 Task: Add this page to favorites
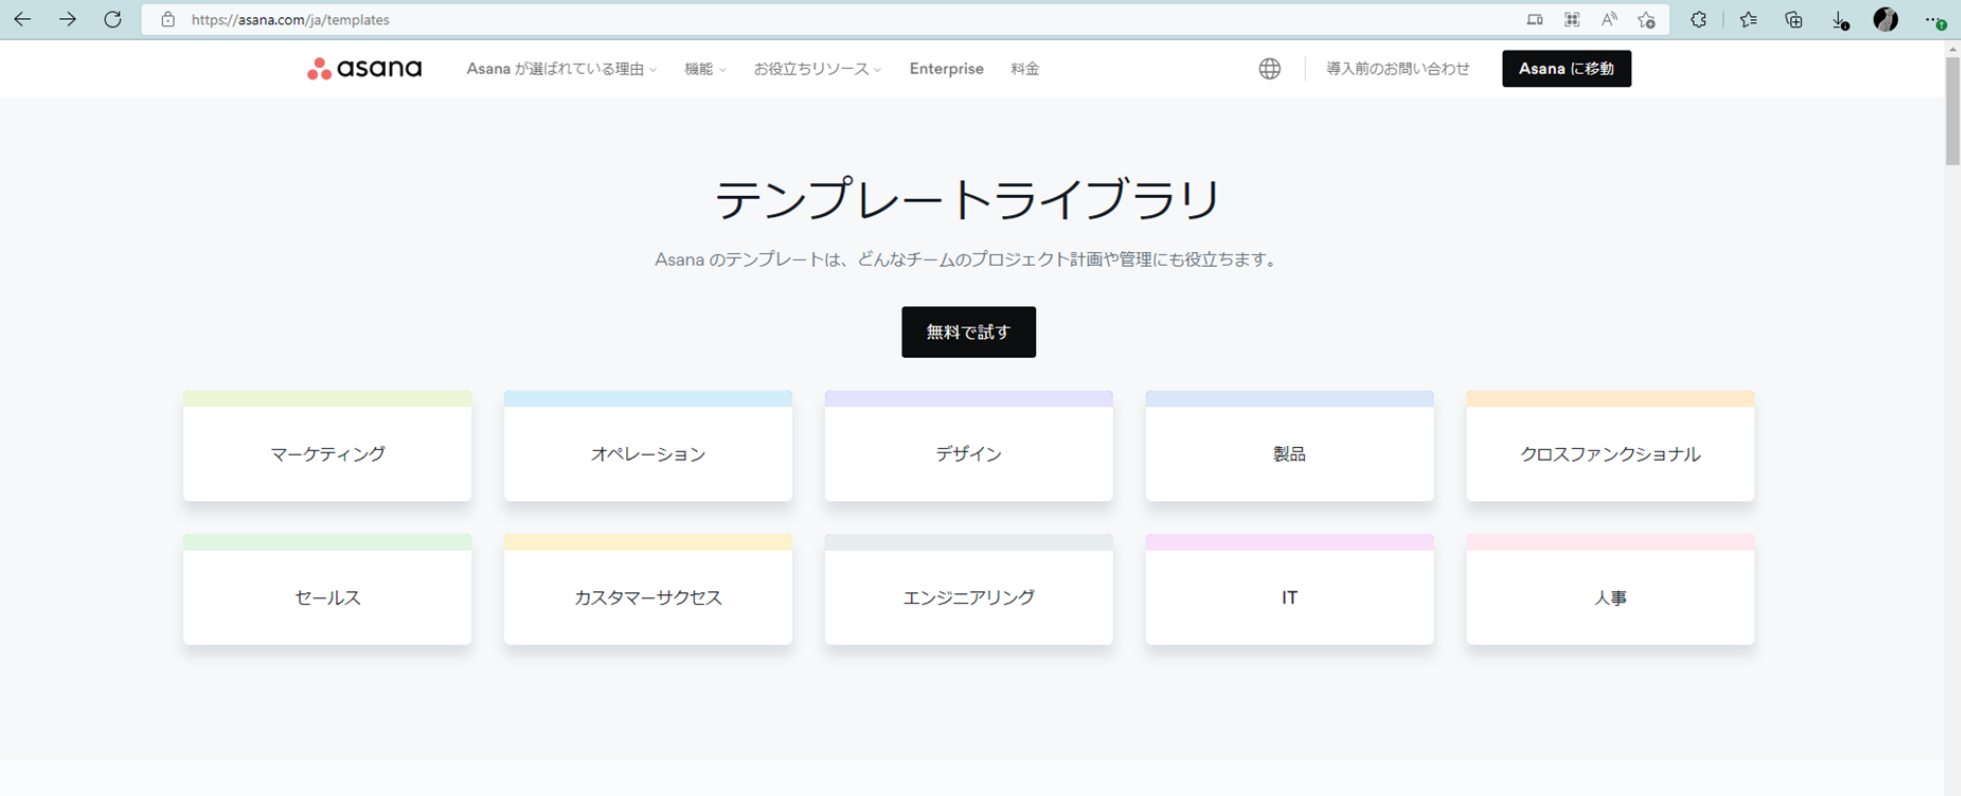(x=1646, y=20)
